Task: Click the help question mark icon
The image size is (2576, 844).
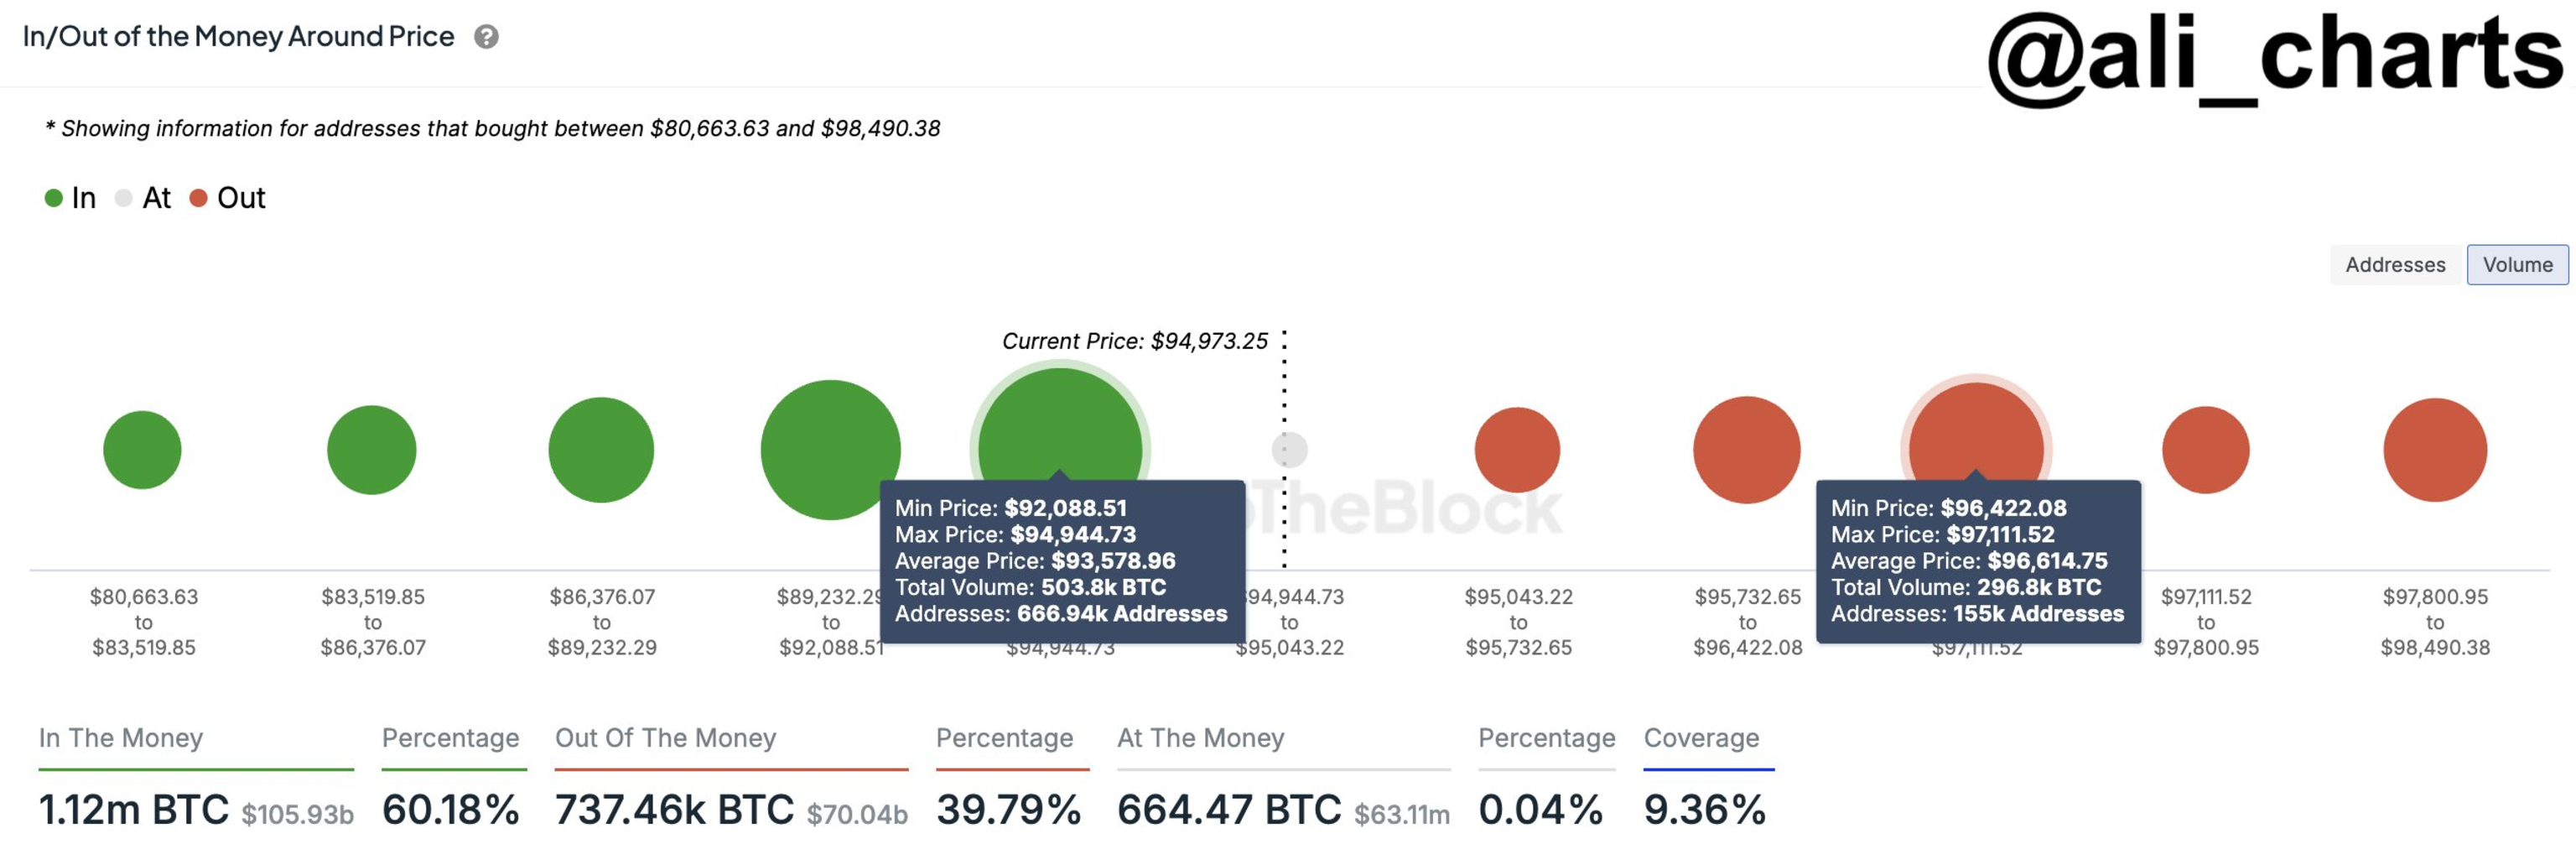Action: 486,37
